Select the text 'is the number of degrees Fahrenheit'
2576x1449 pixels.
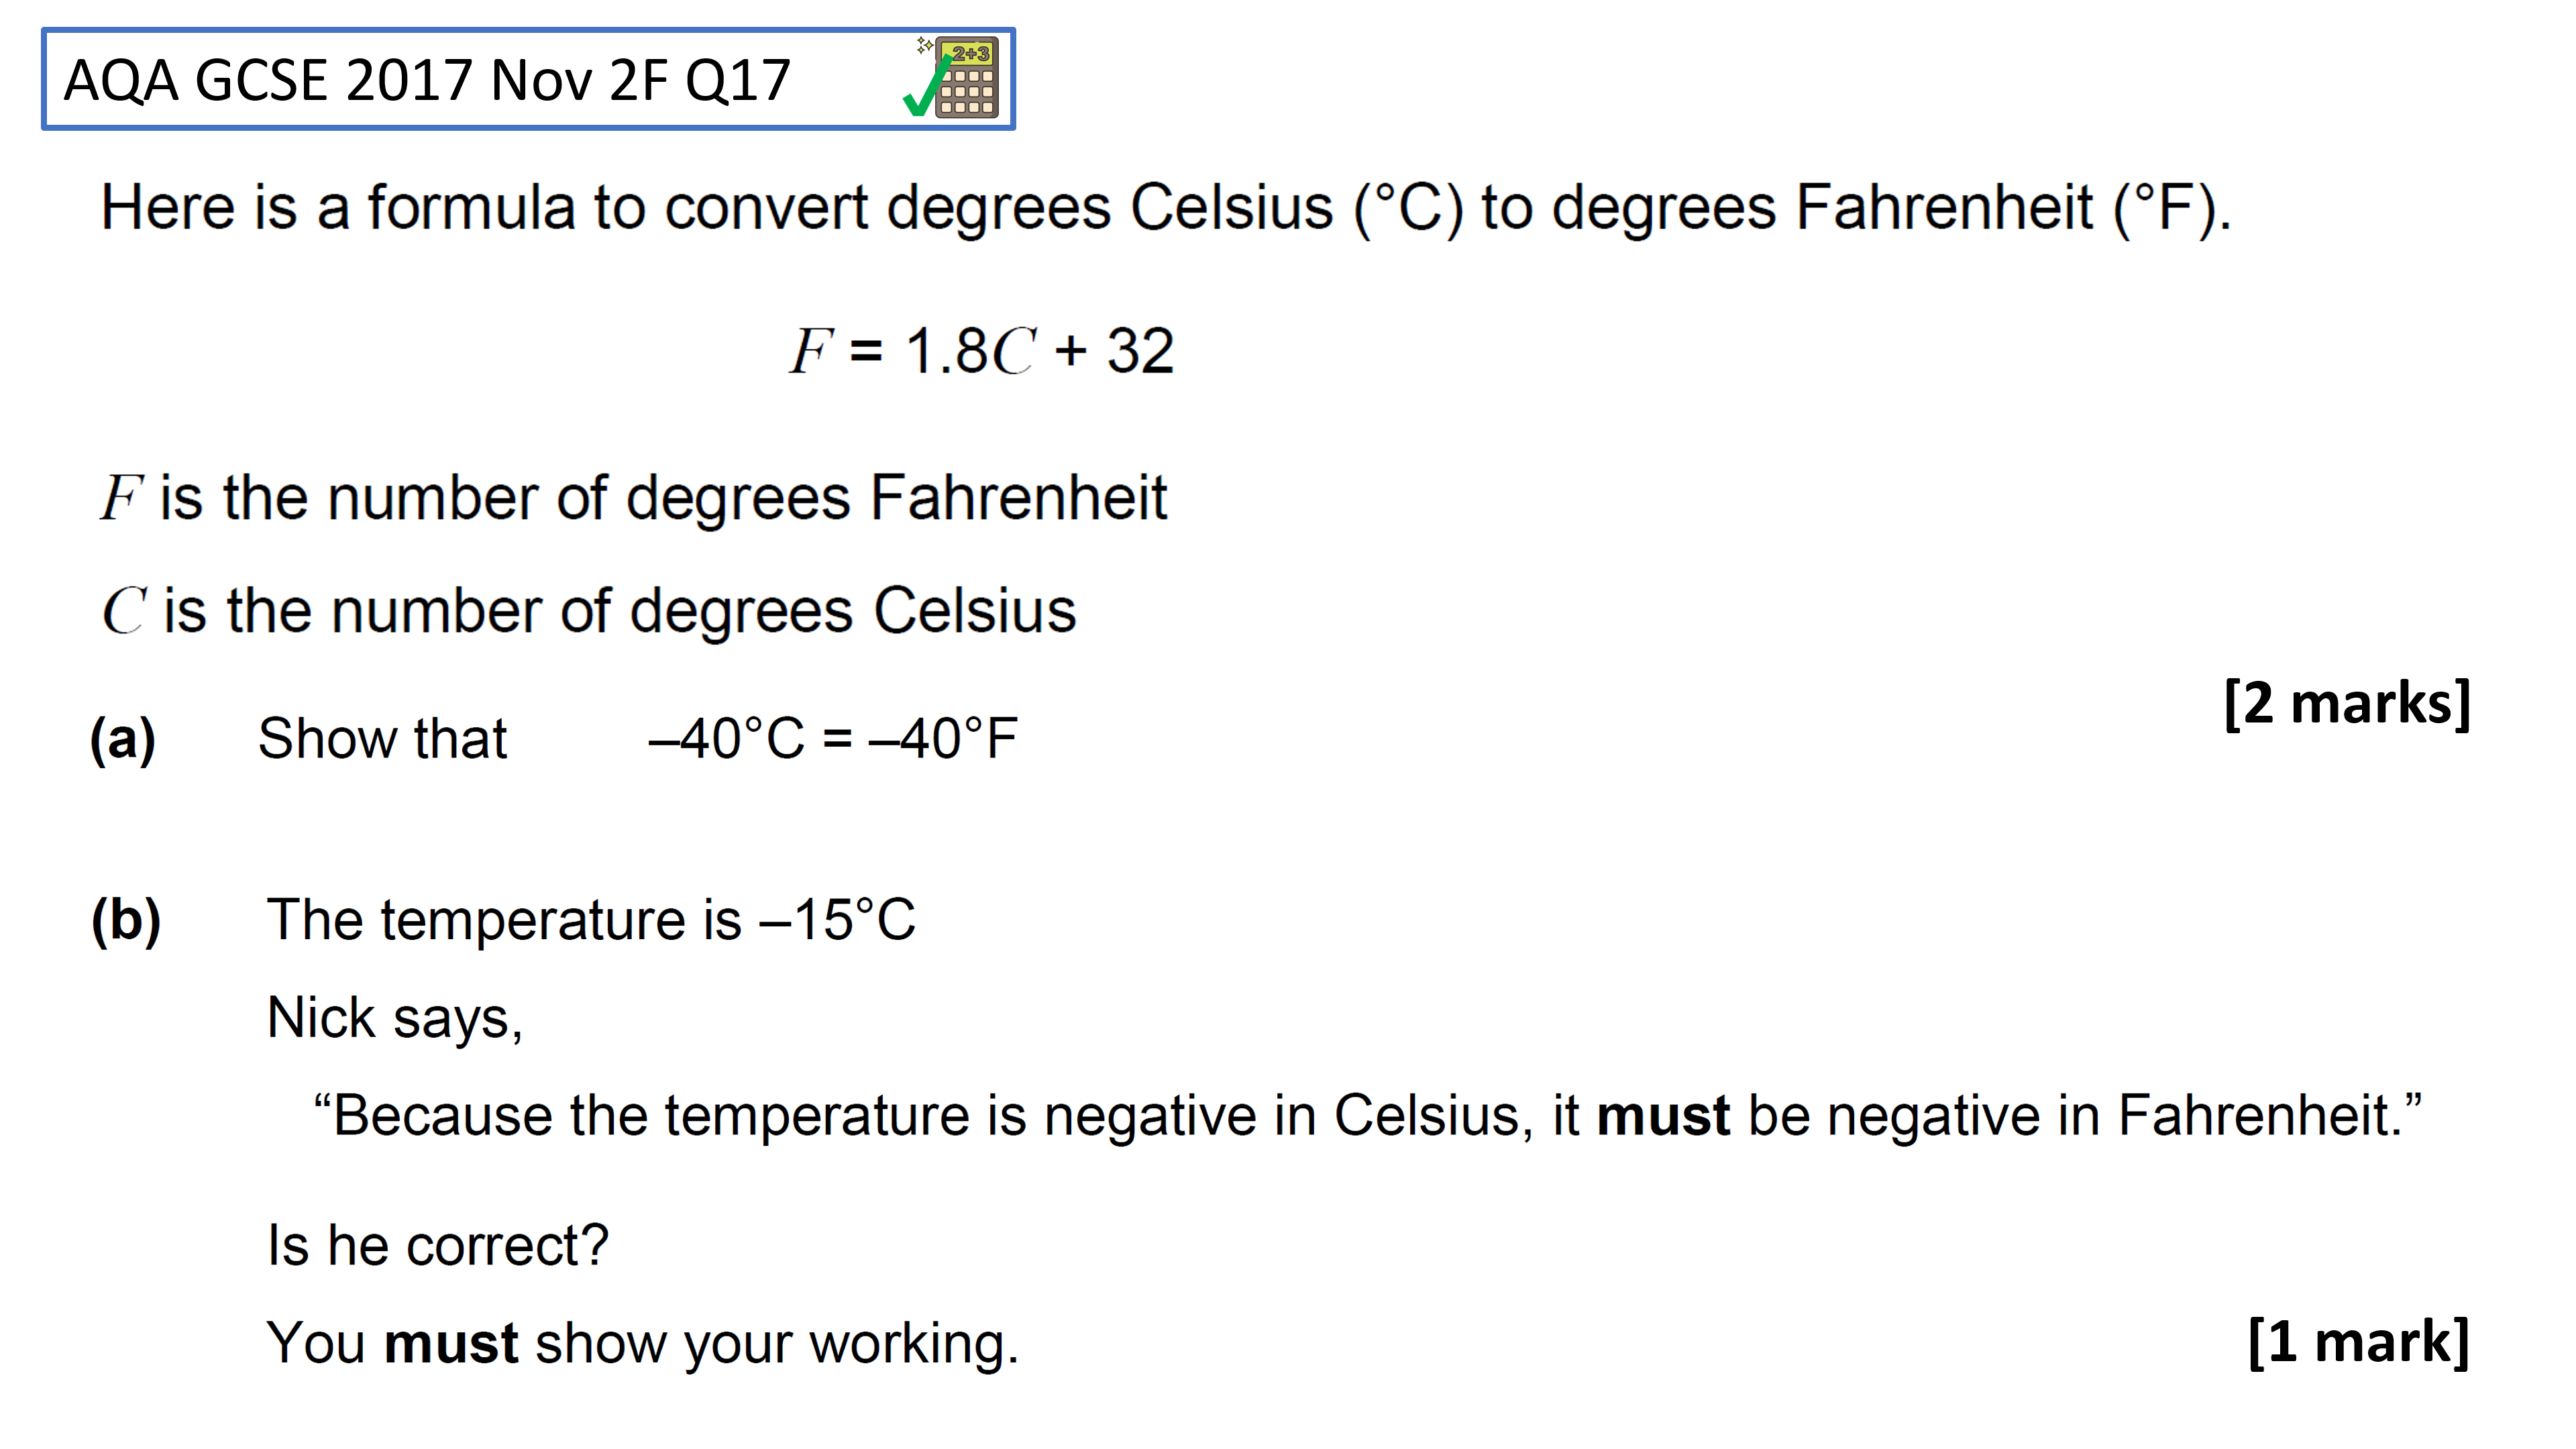pyautogui.click(x=663, y=498)
